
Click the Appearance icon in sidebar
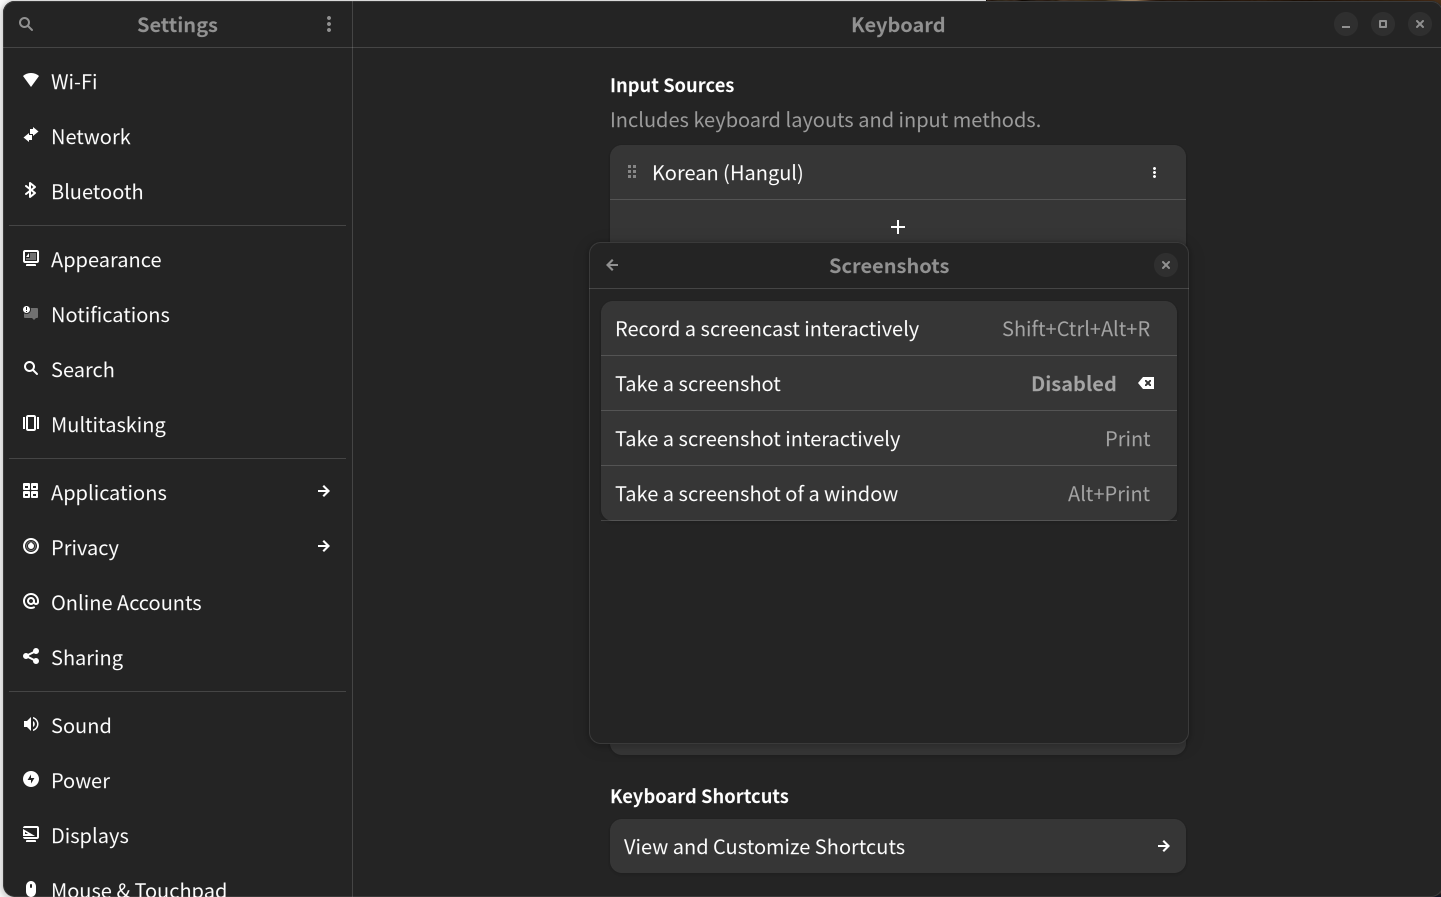(x=31, y=258)
